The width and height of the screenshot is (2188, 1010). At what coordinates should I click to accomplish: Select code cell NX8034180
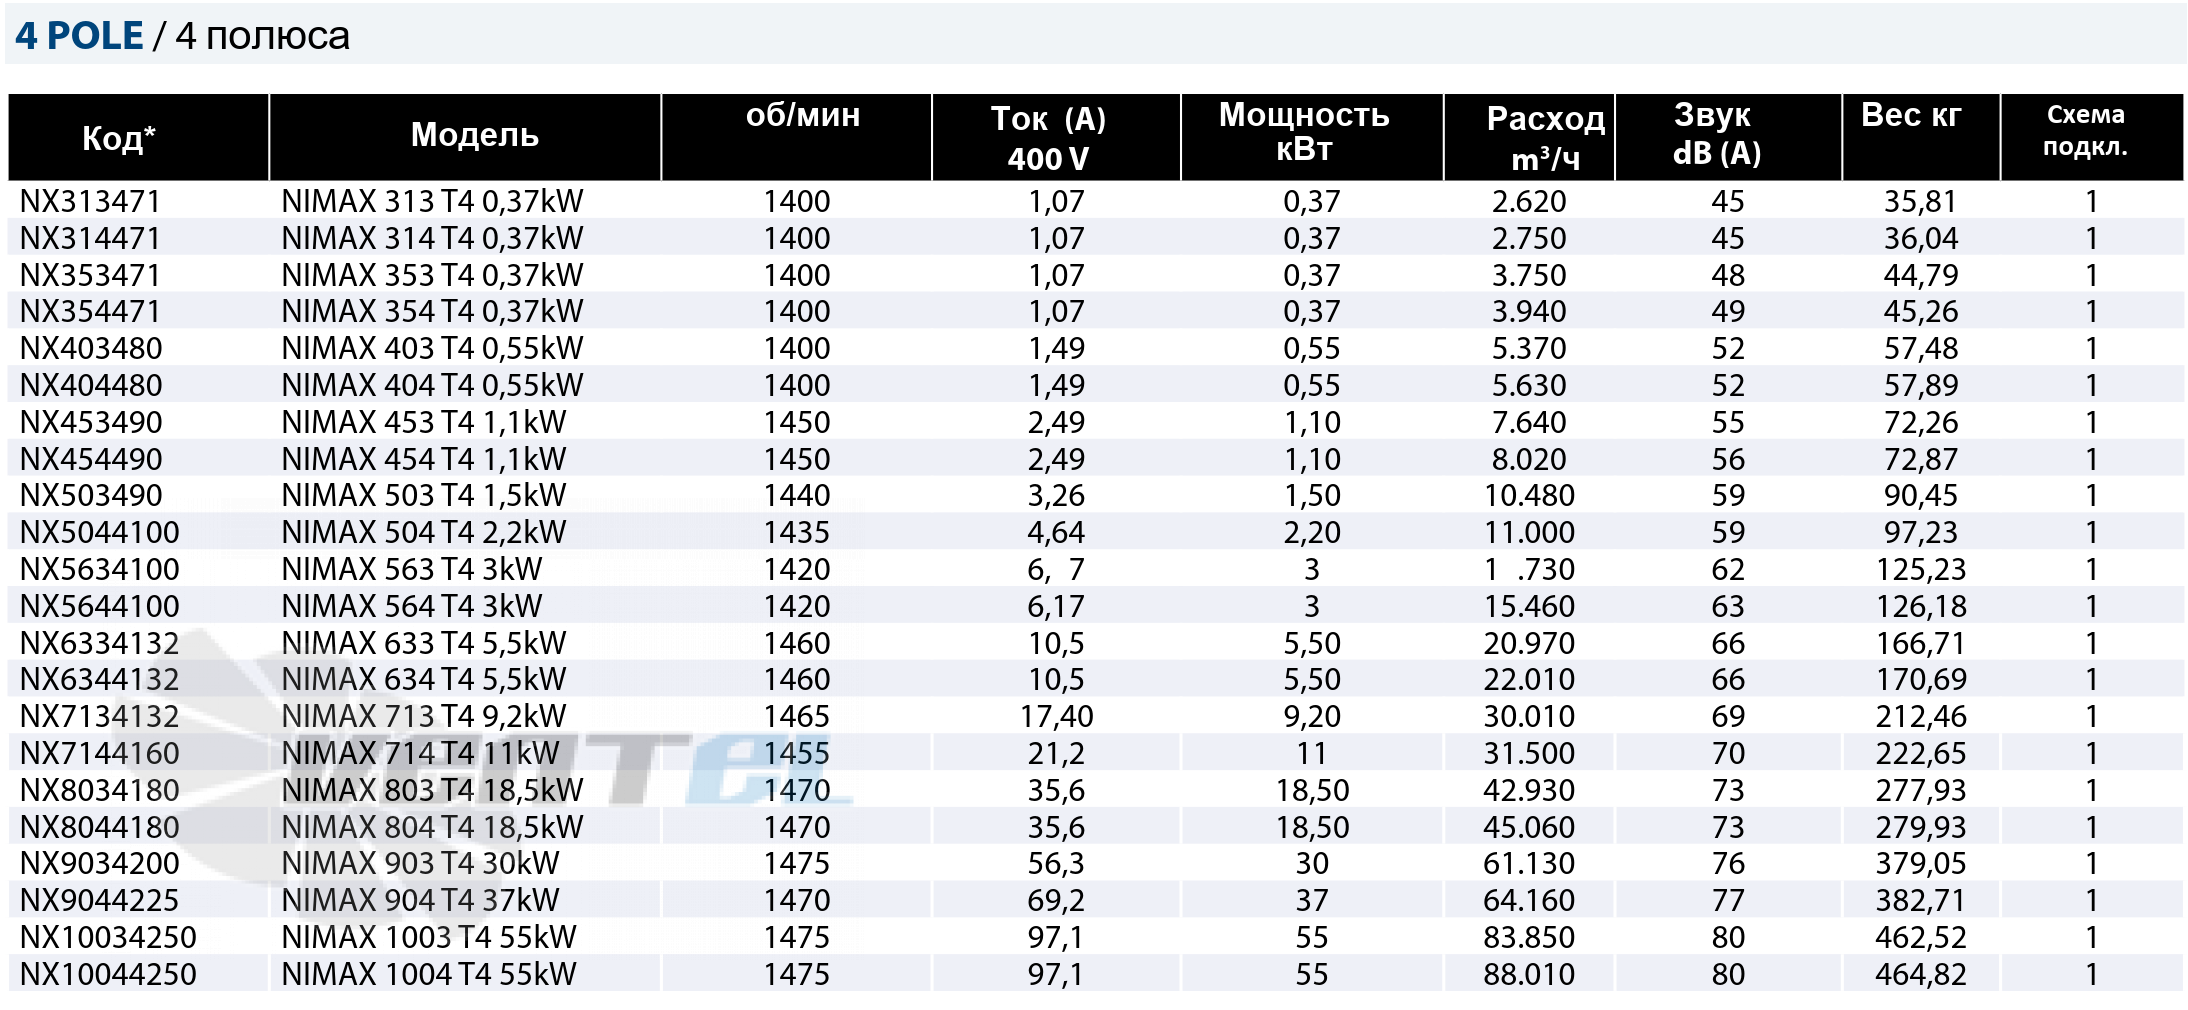point(100,790)
